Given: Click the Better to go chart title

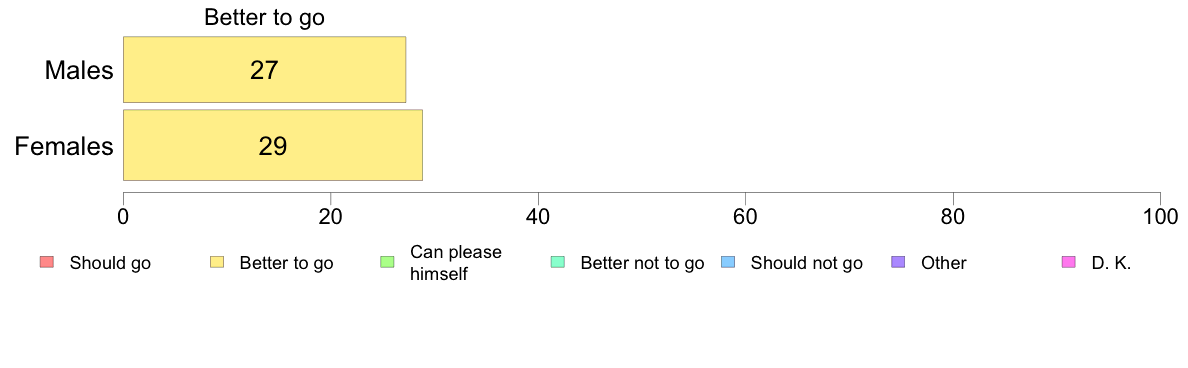Looking at the screenshot, I should 264,17.
